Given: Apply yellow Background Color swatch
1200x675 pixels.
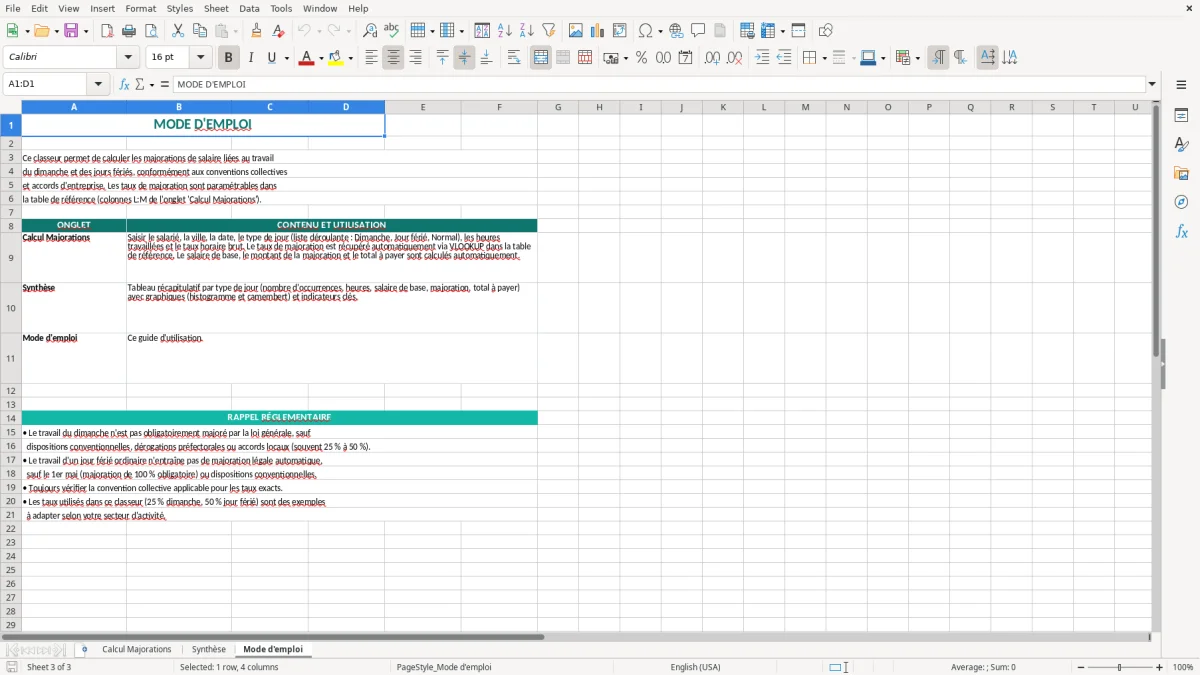Looking at the screenshot, I should click(336, 58).
